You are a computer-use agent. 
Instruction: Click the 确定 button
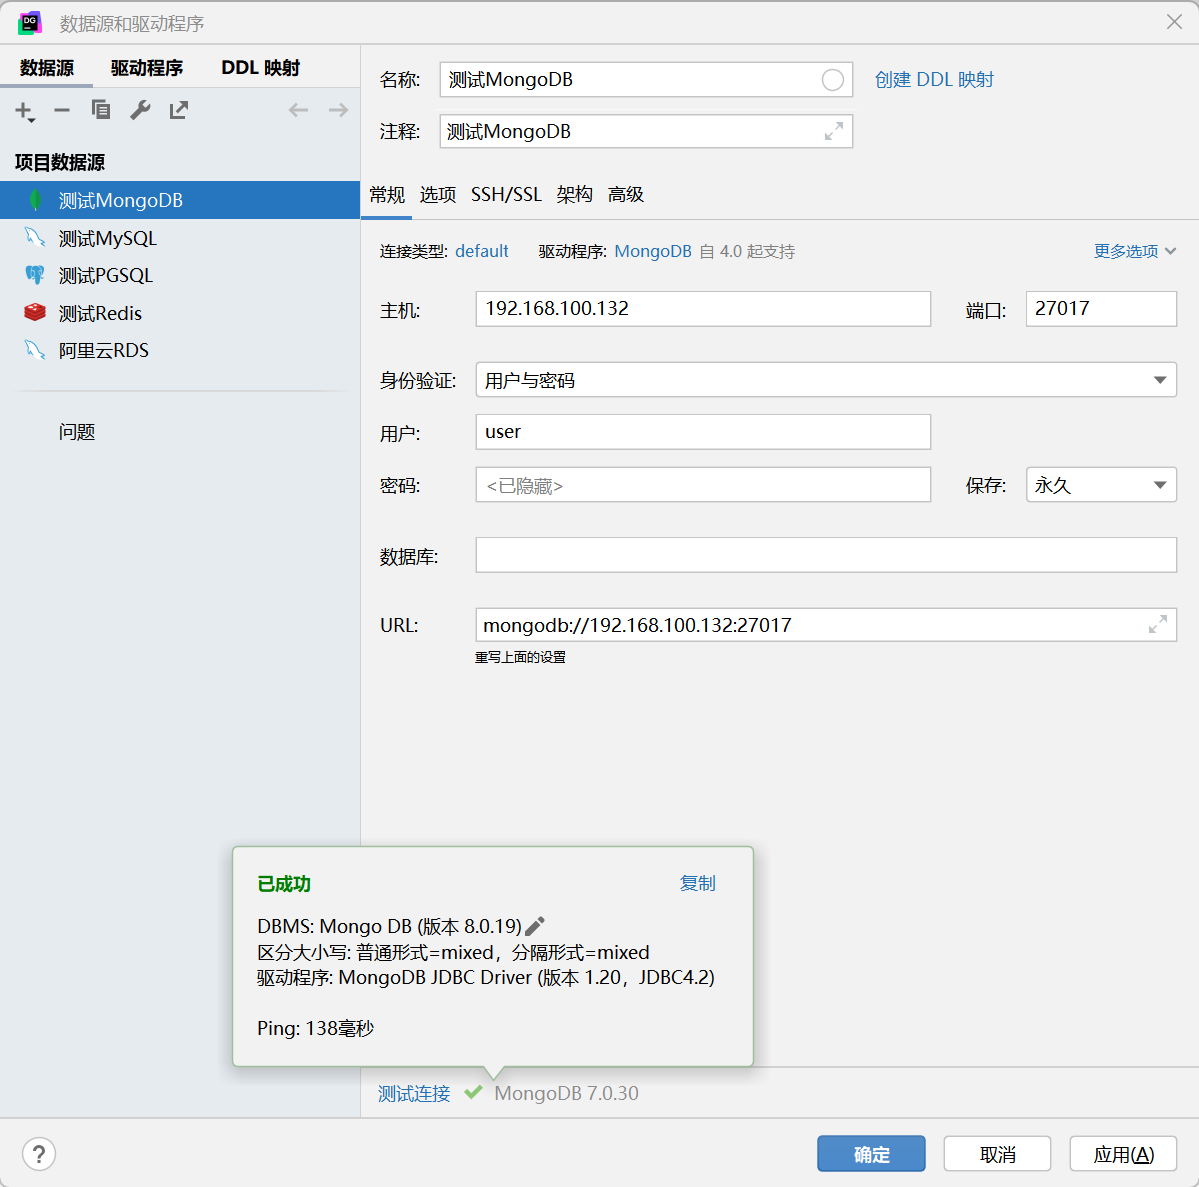pos(871,1154)
